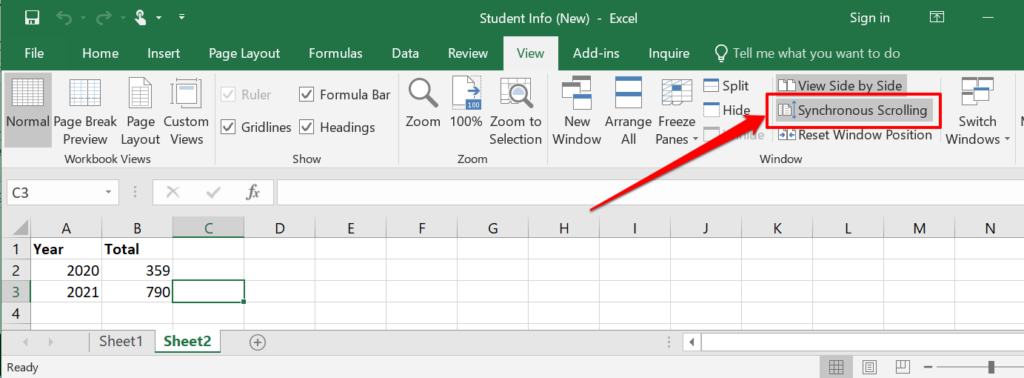Select column D header

(x=280, y=228)
